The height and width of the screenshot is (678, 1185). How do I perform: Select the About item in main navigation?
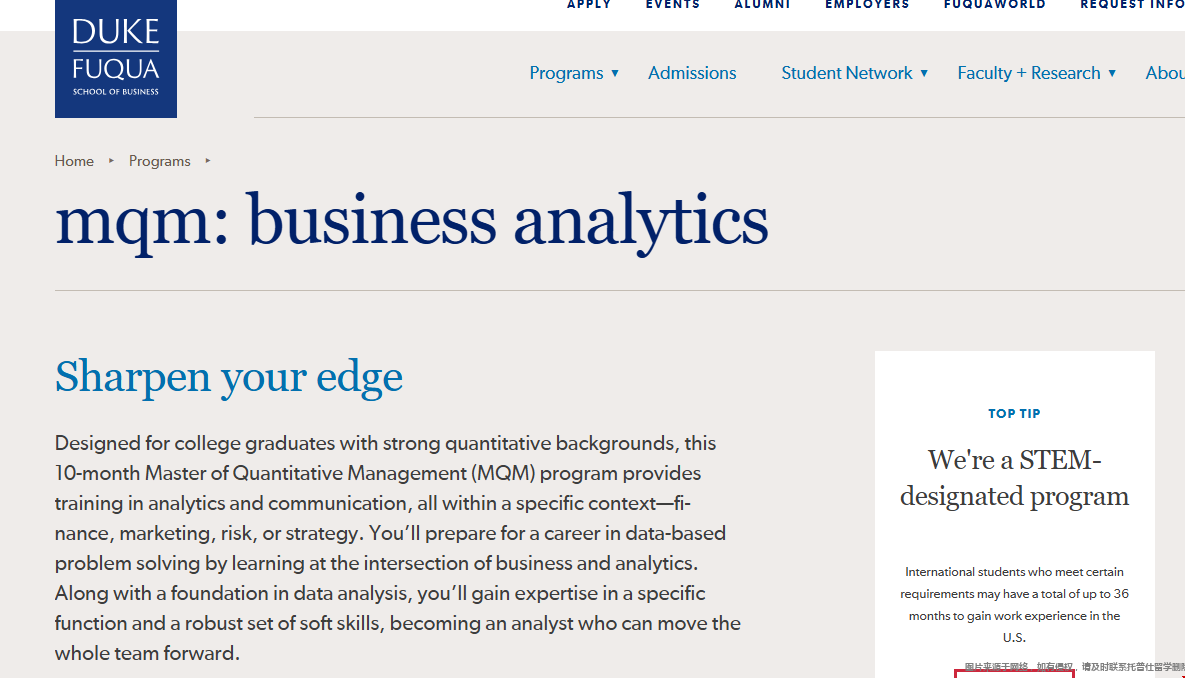[x=1165, y=73]
